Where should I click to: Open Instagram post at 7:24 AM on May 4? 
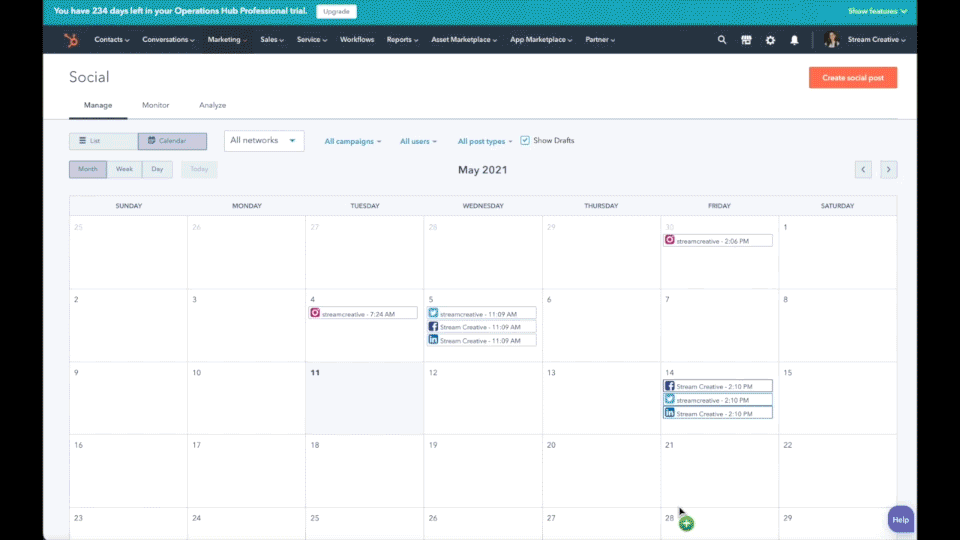pyautogui.click(x=363, y=313)
